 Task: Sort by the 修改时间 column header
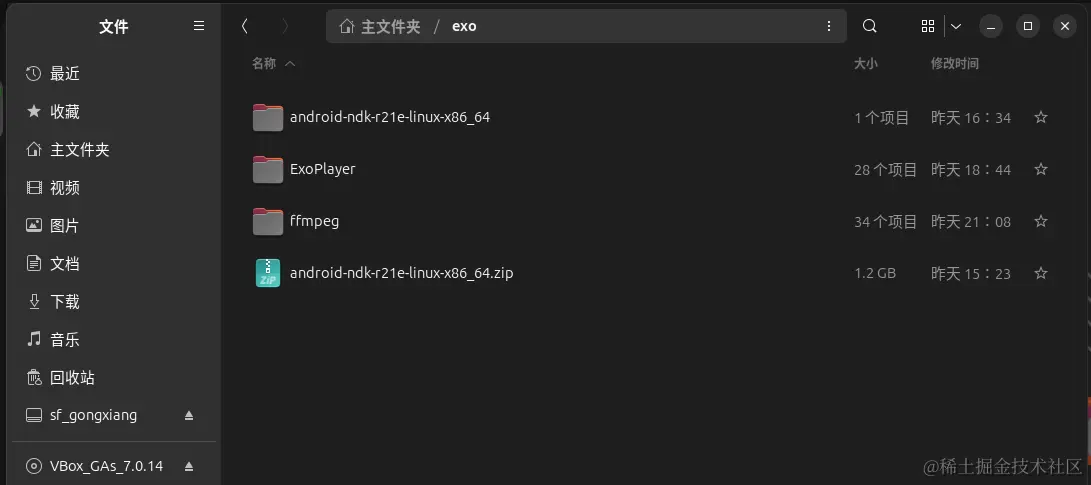(955, 63)
